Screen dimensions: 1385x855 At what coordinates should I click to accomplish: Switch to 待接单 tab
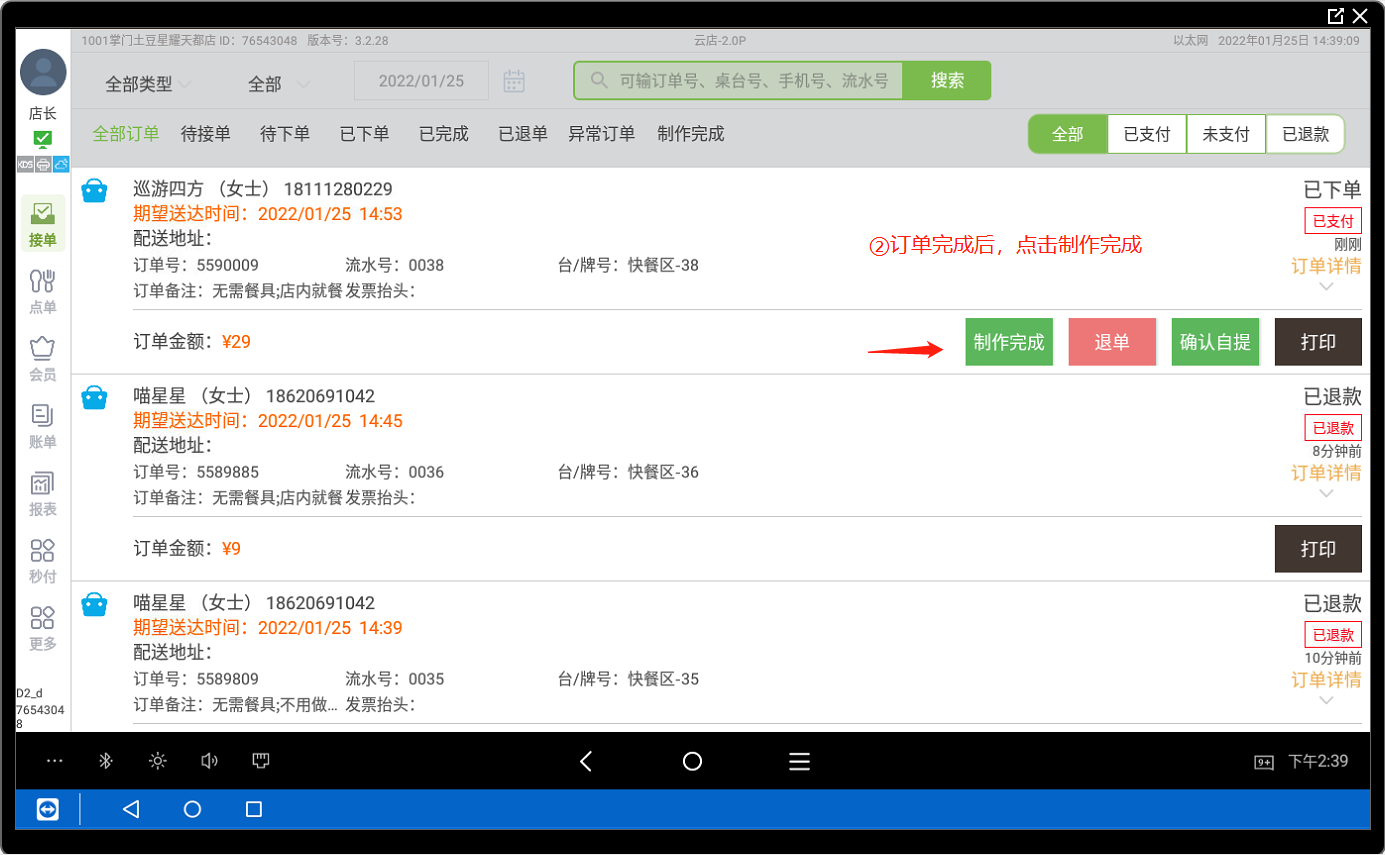click(206, 134)
